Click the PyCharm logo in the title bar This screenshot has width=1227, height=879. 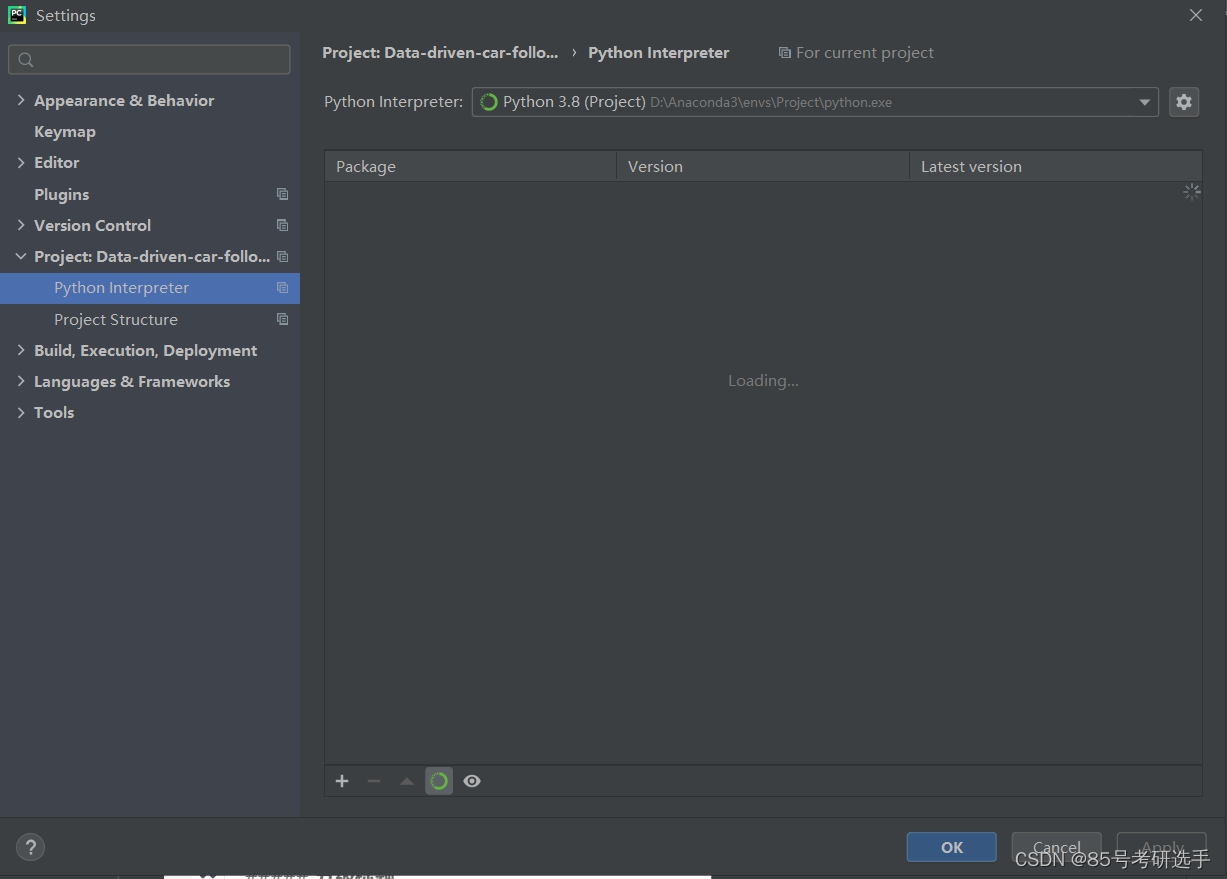point(16,15)
